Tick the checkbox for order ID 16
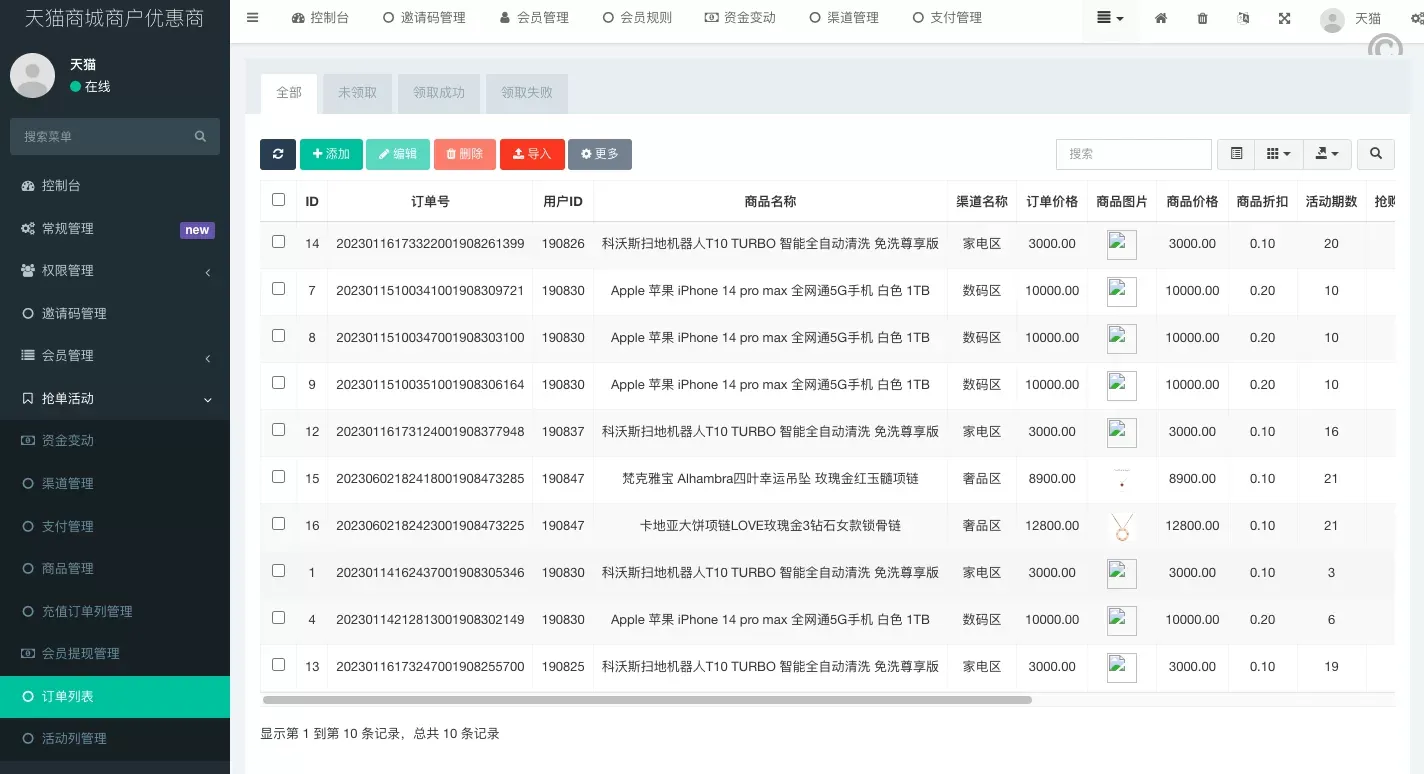This screenshot has height=774, width=1424. click(278, 524)
